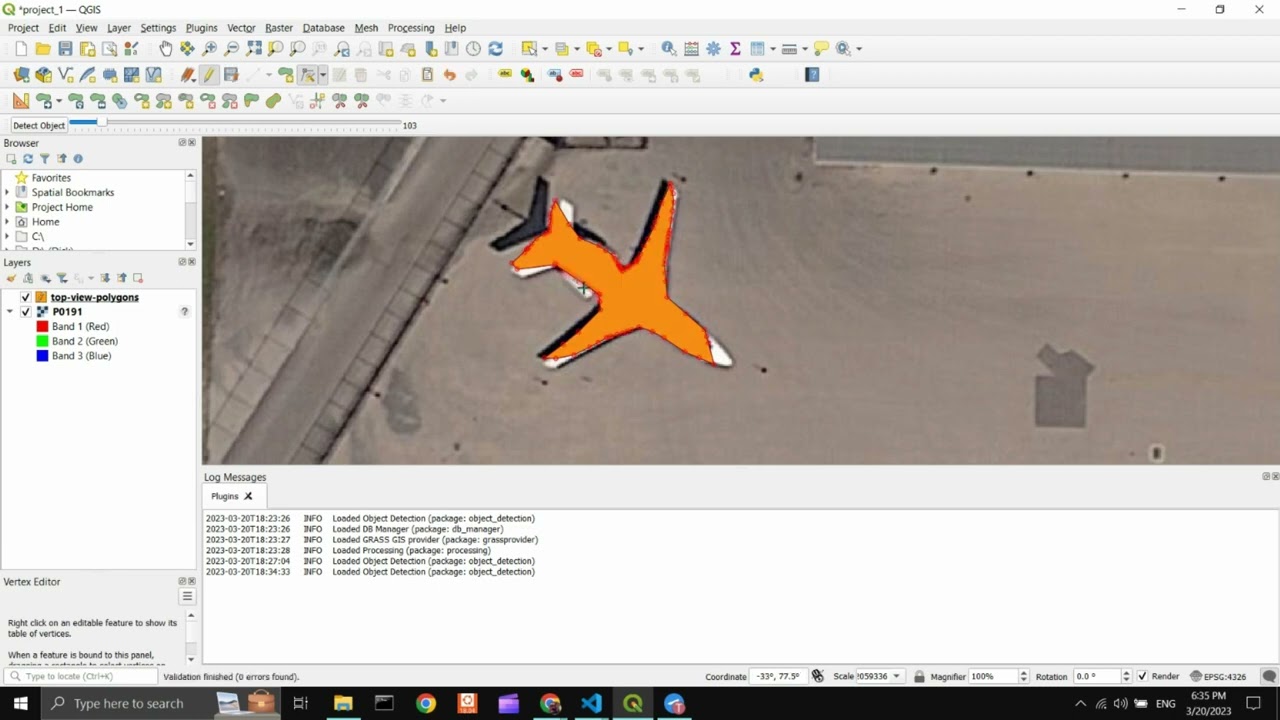Open Processing Toolbox gear icon
Image resolution: width=1280 pixels, height=720 pixels.
(713, 48)
